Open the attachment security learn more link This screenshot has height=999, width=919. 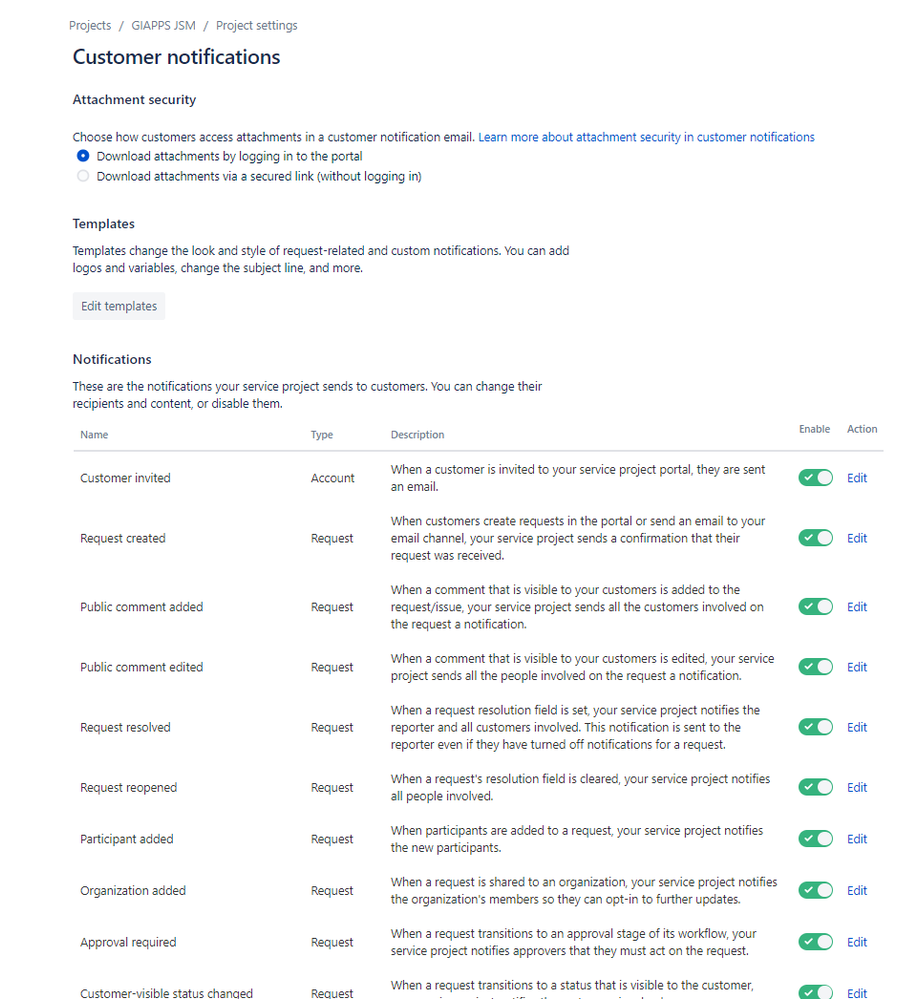tap(646, 137)
